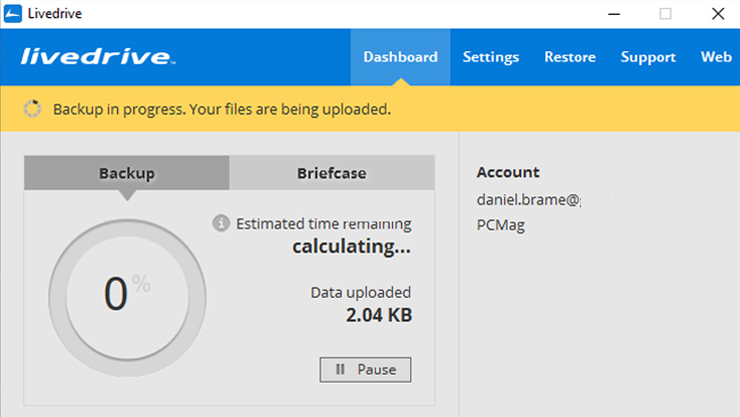Click the account email daniel.brame@
This screenshot has height=417, width=740.
tap(529, 200)
